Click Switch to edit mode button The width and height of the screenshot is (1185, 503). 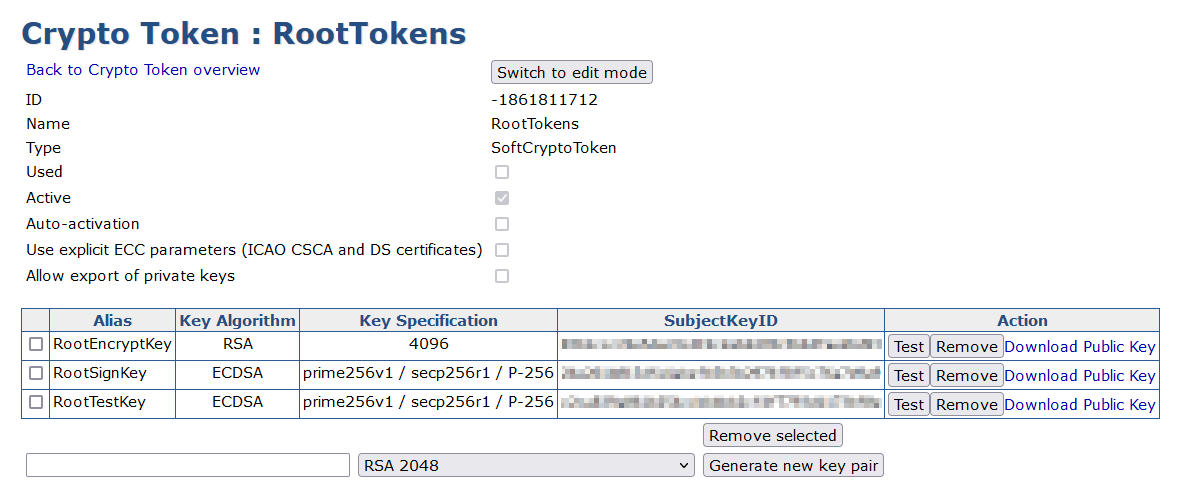(x=571, y=72)
